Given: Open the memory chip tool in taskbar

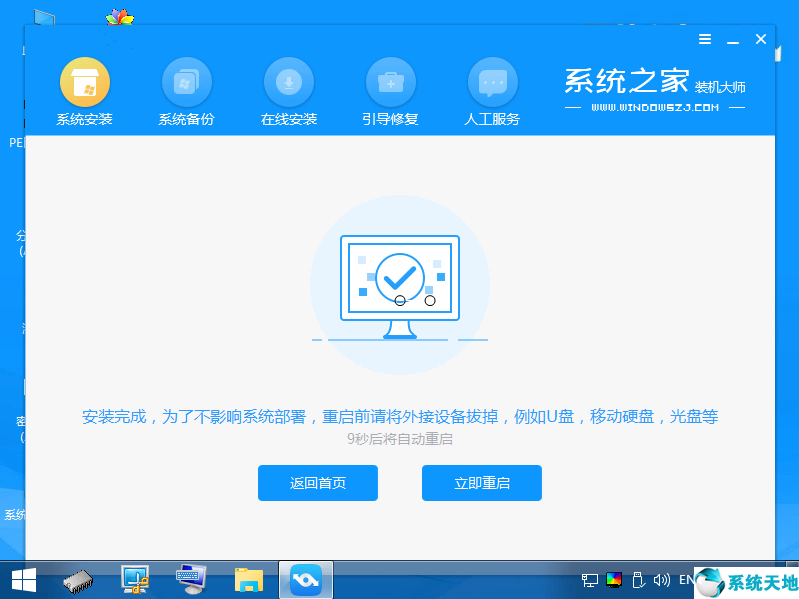Looking at the screenshot, I should point(78,581).
